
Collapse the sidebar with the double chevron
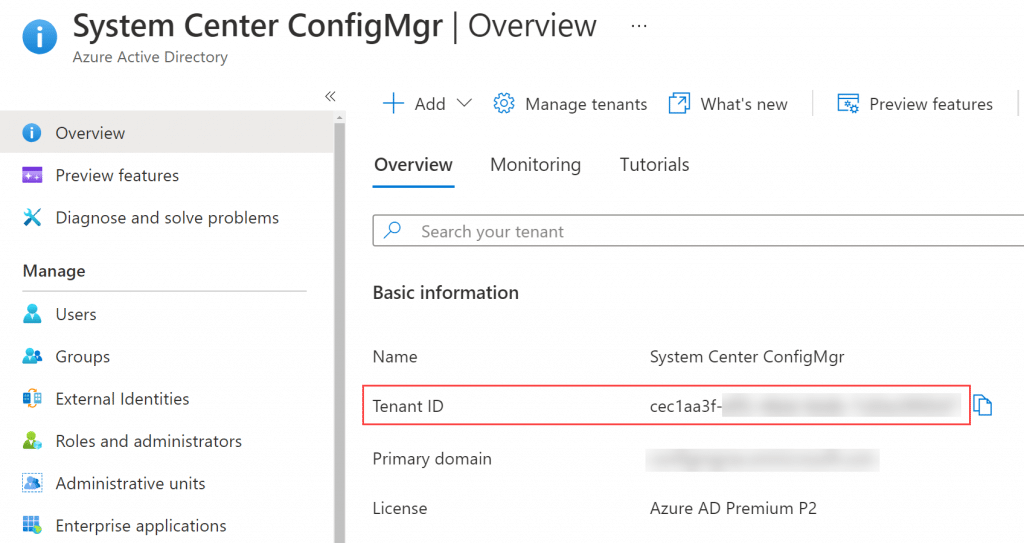pyautogui.click(x=330, y=97)
